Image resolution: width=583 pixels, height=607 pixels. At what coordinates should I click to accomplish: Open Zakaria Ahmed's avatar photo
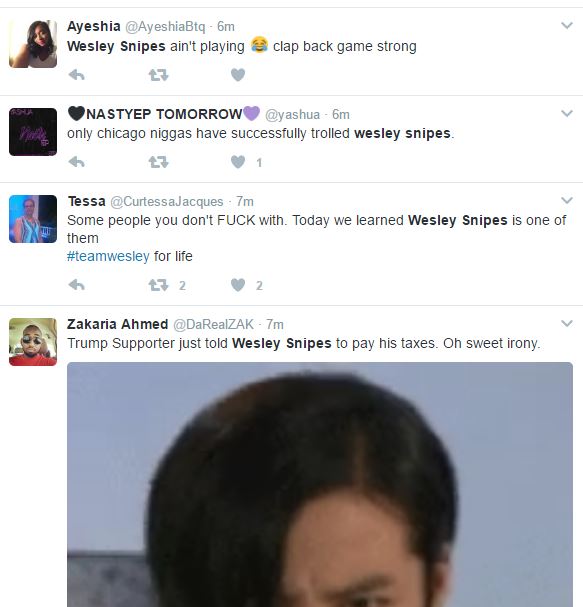click(x=33, y=342)
